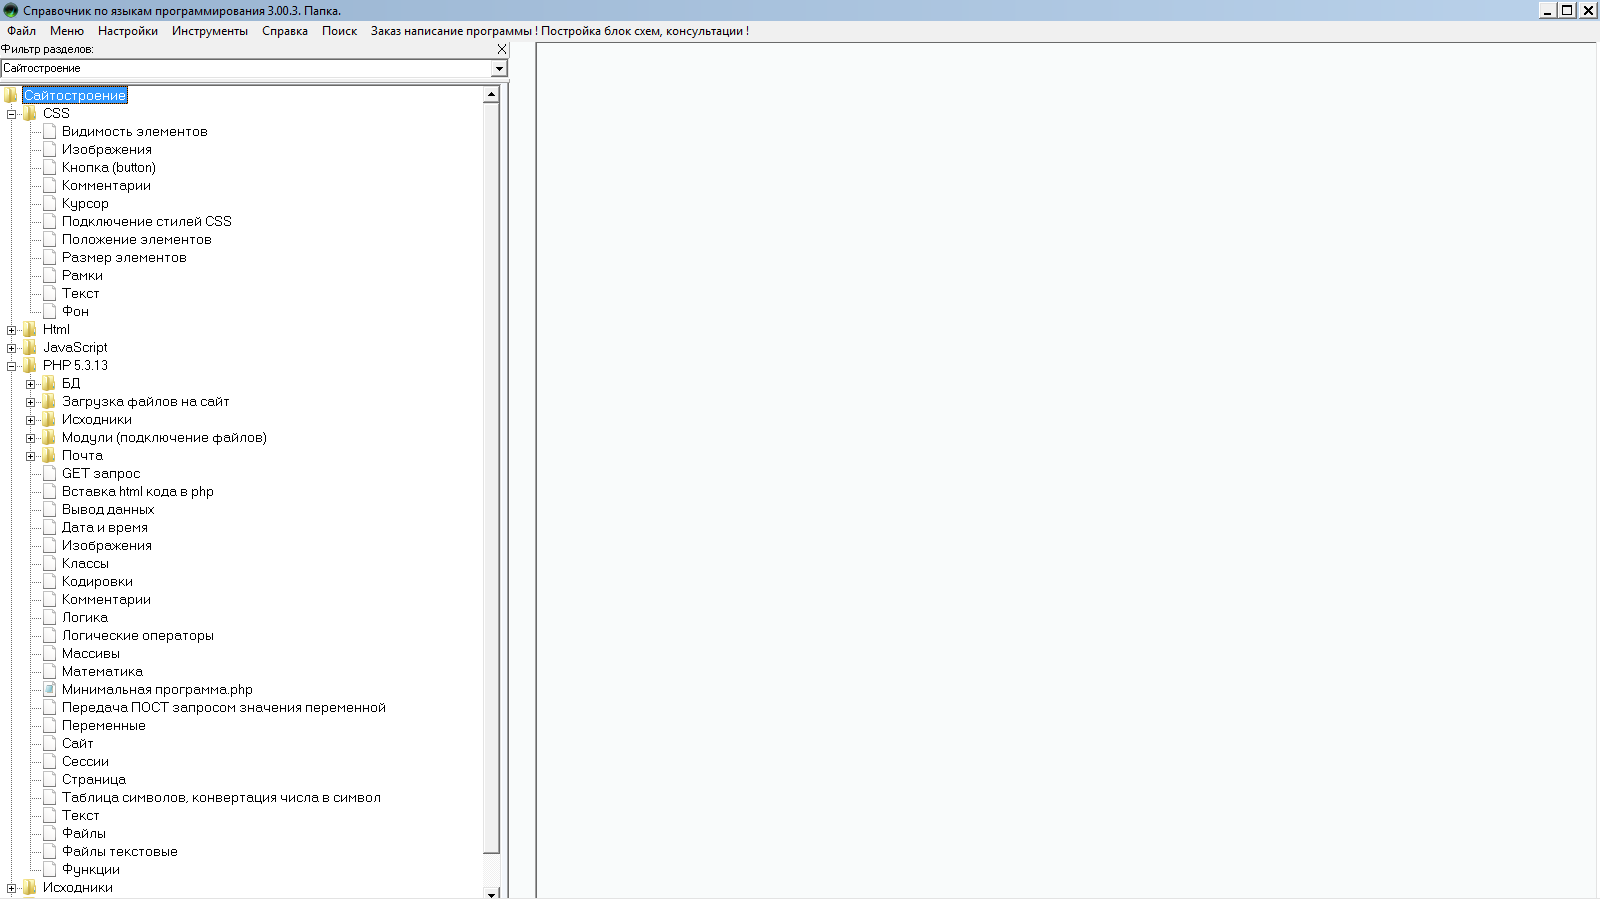Click the page icon beside Курсор
The width and height of the screenshot is (1600, 900).
click(49, 204)
